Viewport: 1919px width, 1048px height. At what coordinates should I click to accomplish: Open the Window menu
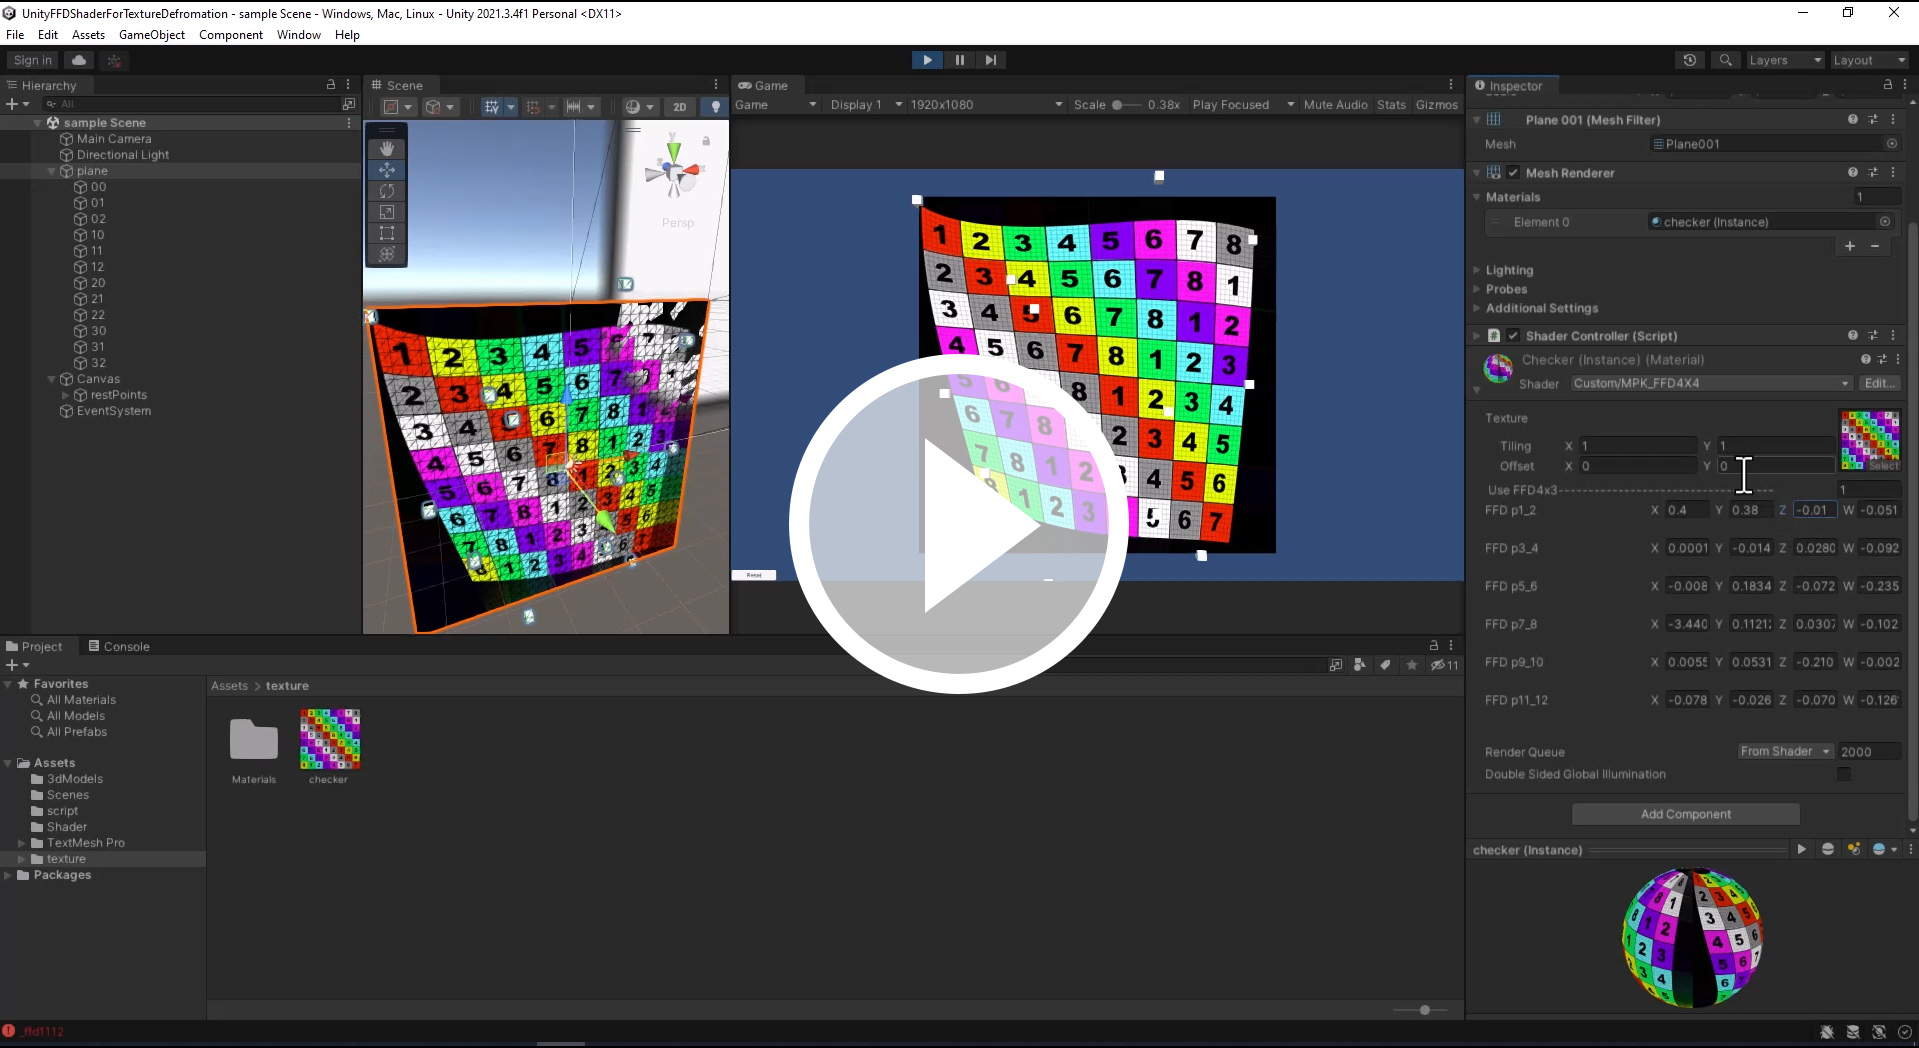[x=299, y=34]
